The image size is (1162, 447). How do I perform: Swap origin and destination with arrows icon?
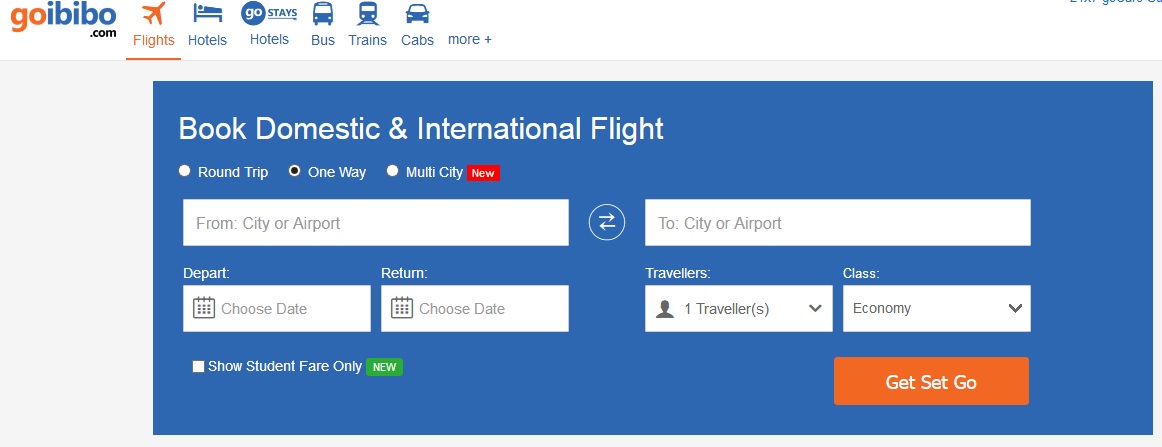click(607, 222)
